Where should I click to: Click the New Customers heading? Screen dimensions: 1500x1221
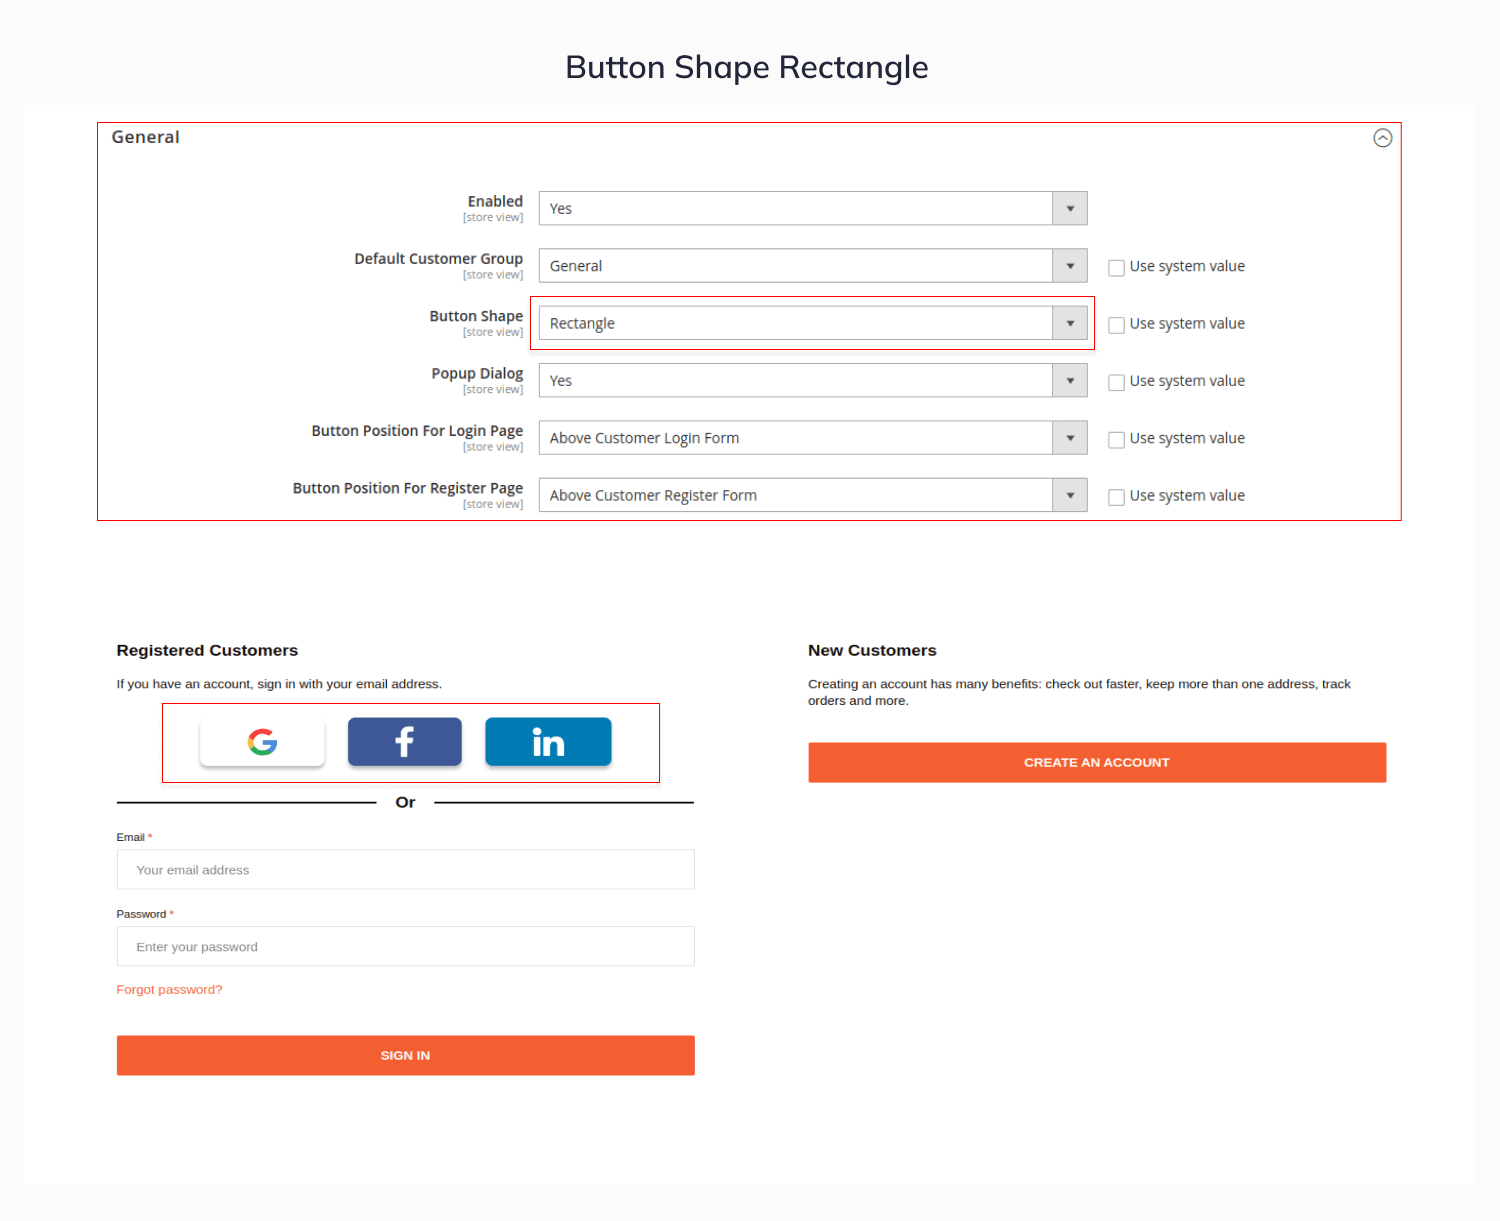point(872,650)
